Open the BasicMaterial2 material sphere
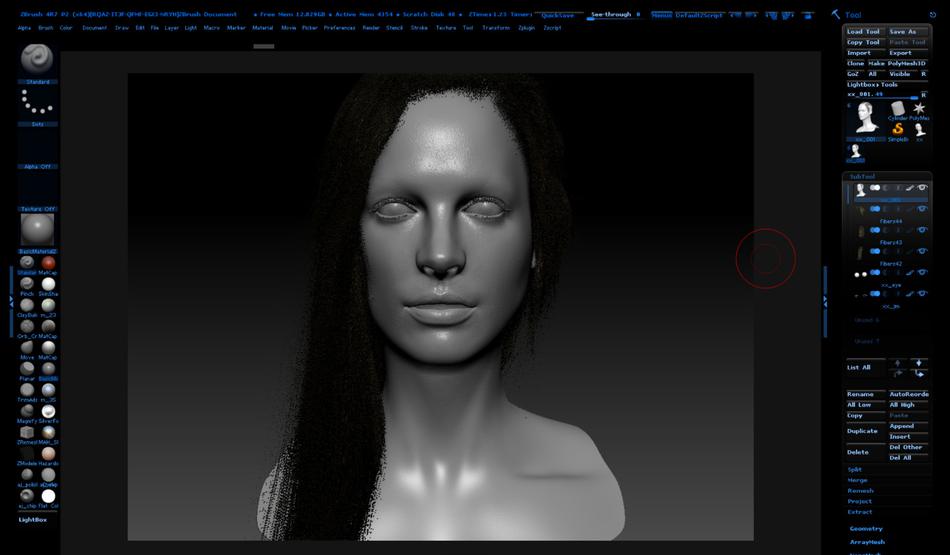950x555 pixels. [37, 229]
